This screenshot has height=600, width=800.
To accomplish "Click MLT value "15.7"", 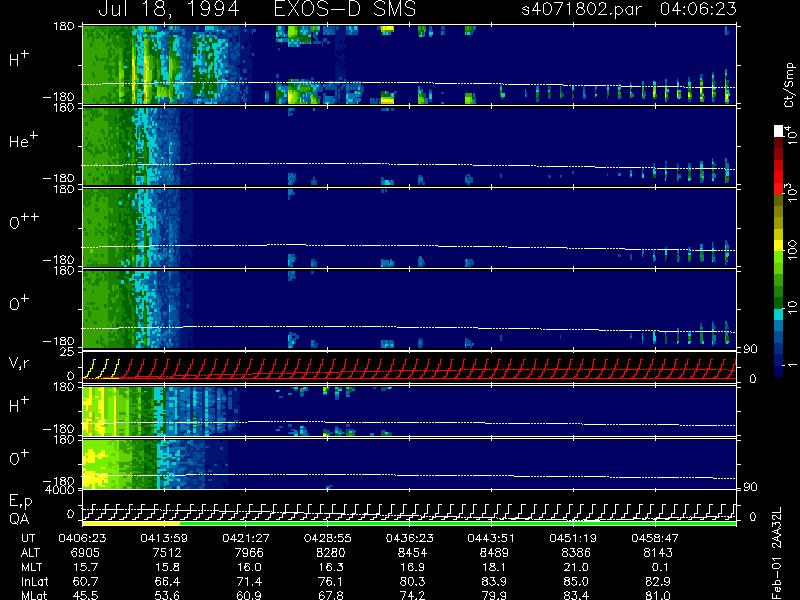I will coord(86,567).
